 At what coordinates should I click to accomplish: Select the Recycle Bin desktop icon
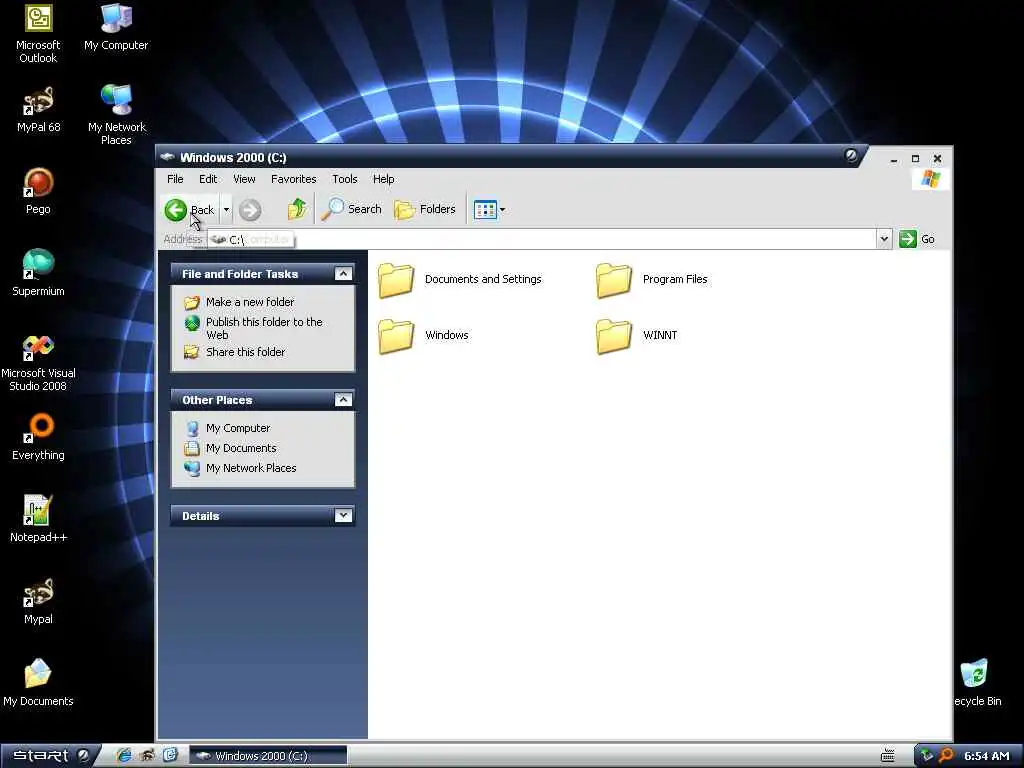[x=975, y=683]
